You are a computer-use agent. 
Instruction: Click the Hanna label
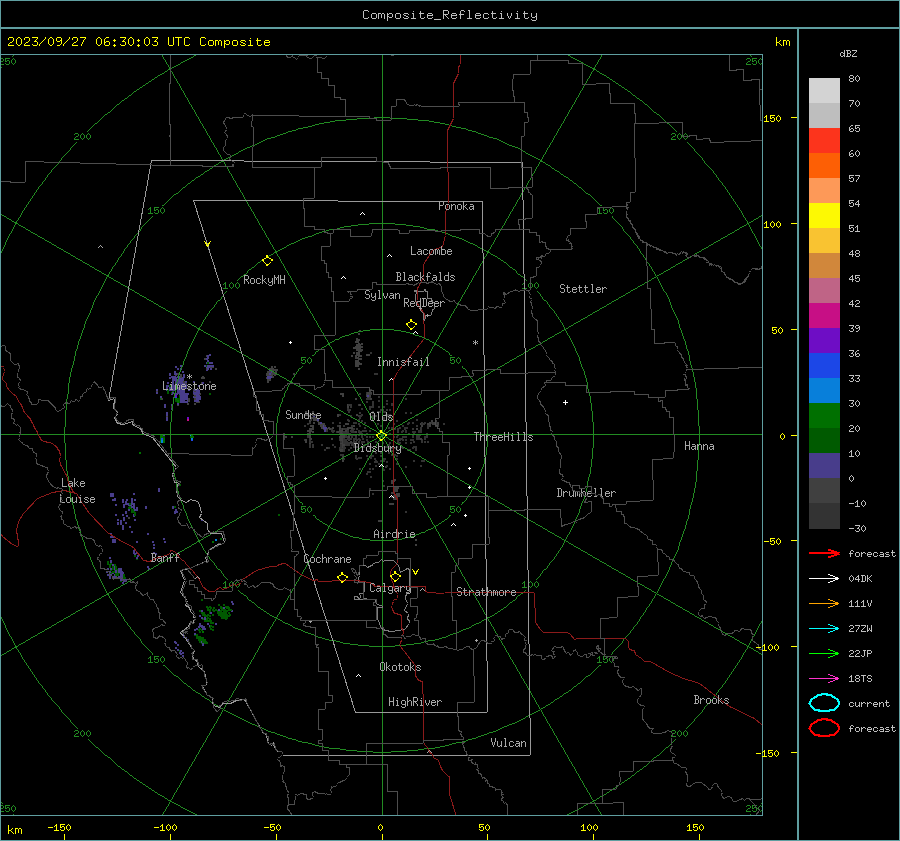coord(699,446)
